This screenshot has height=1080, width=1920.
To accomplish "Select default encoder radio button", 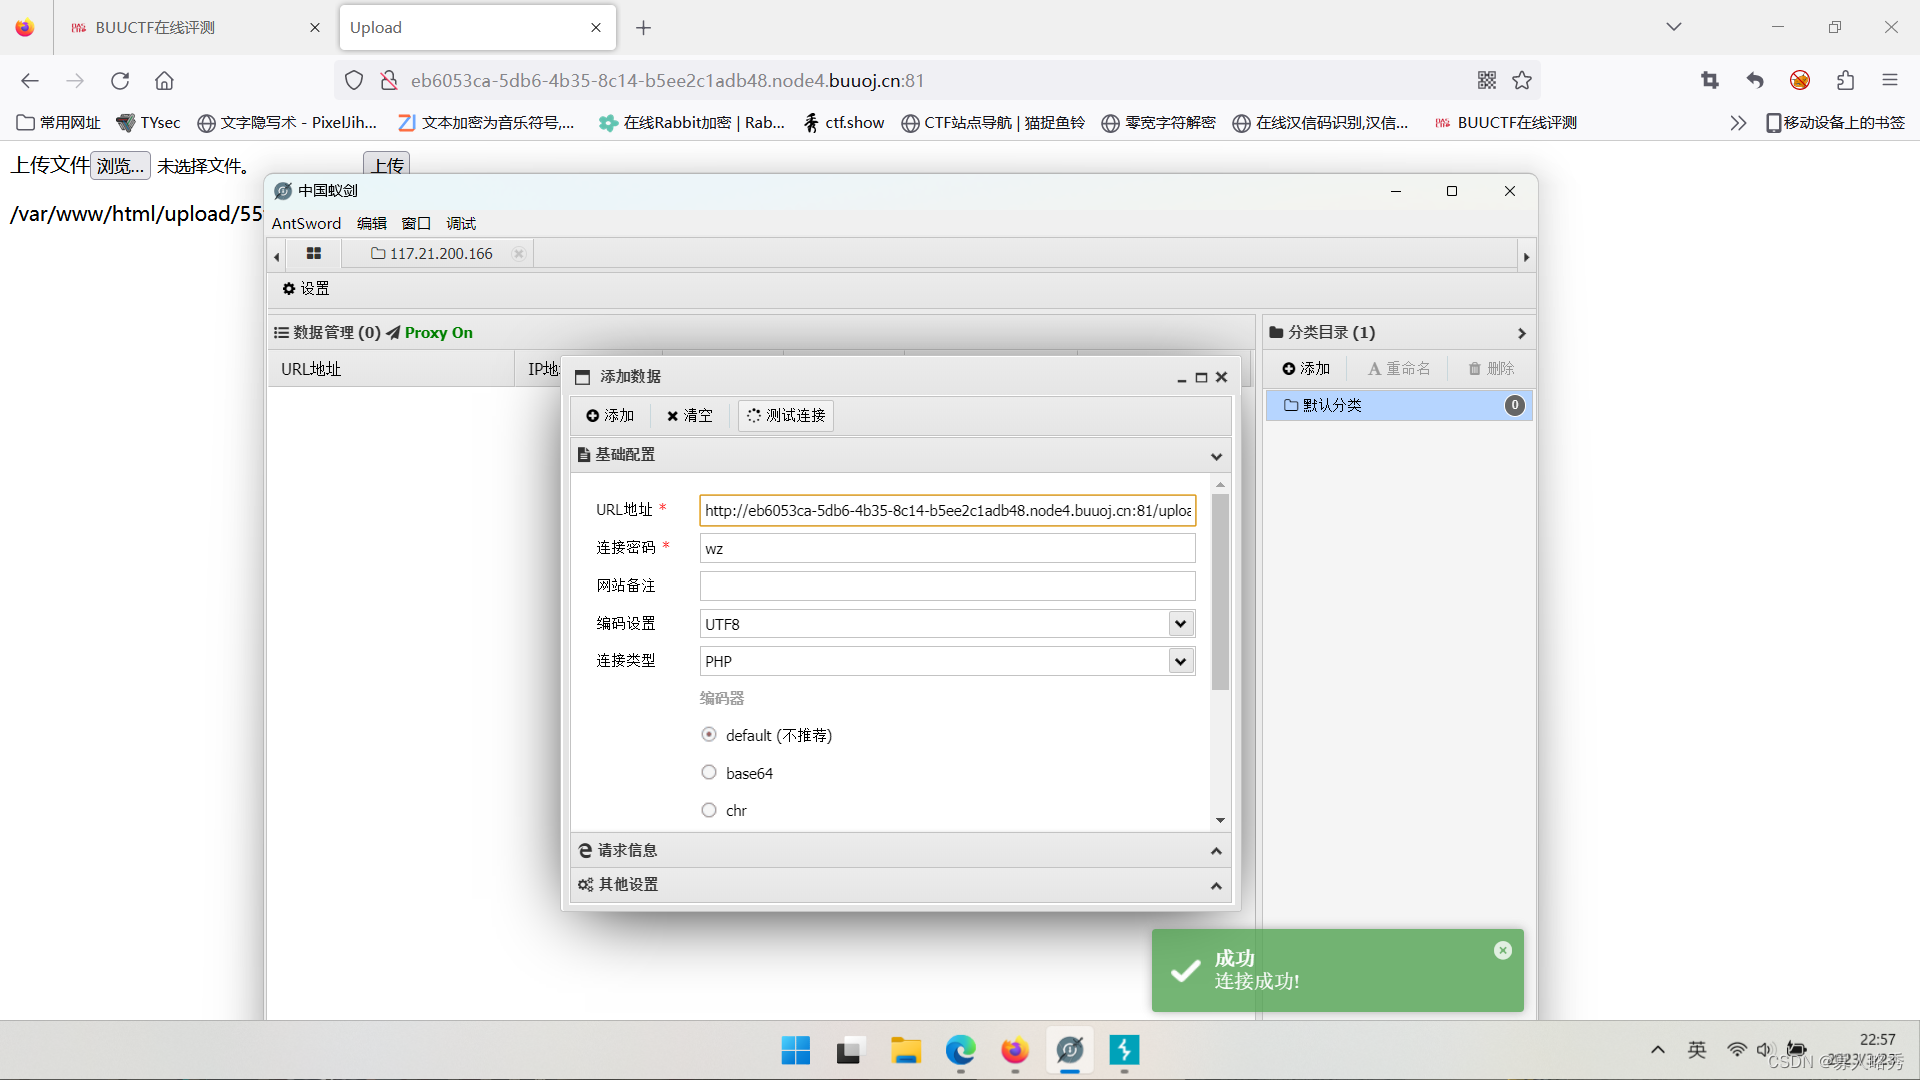I will point(709,735).
